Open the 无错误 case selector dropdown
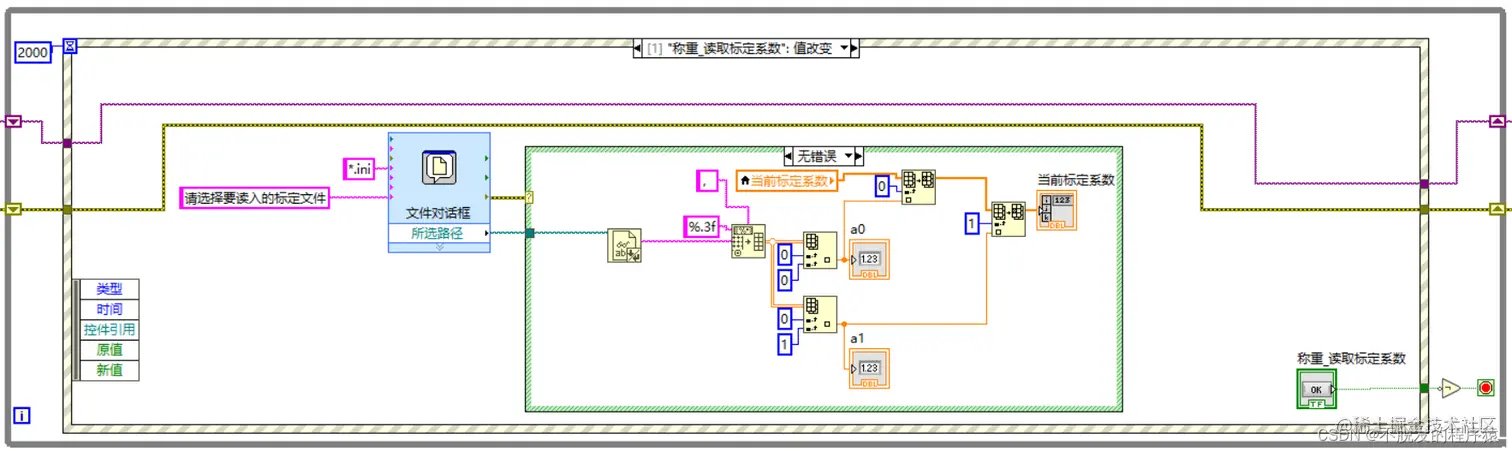 (850, 156)
